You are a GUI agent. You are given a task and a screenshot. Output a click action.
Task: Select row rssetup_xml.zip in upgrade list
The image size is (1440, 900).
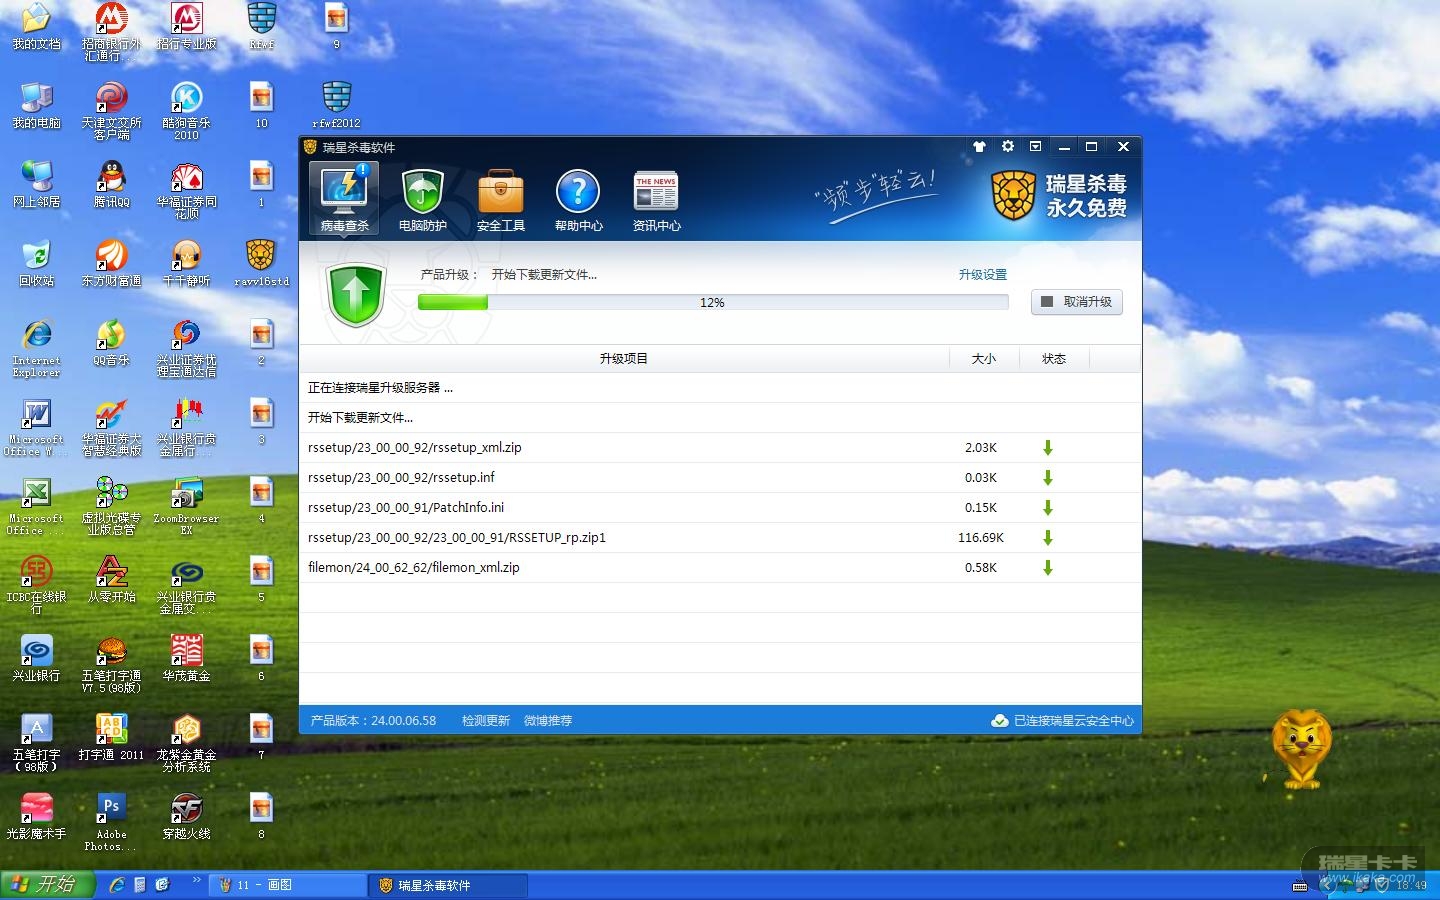tap(720, 448)
